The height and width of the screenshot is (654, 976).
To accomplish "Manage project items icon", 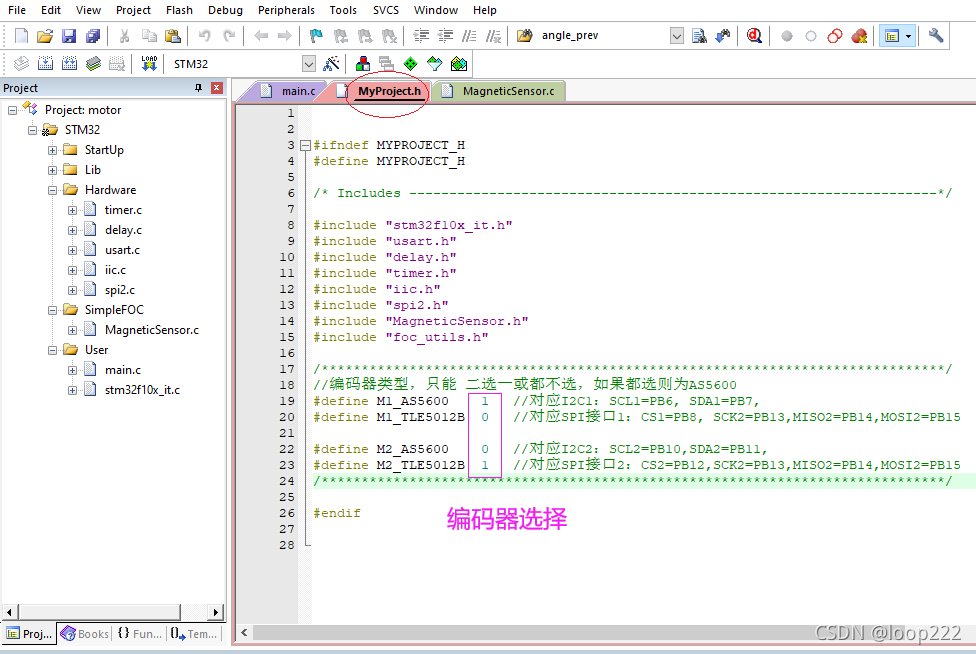I will coord(363,63).
